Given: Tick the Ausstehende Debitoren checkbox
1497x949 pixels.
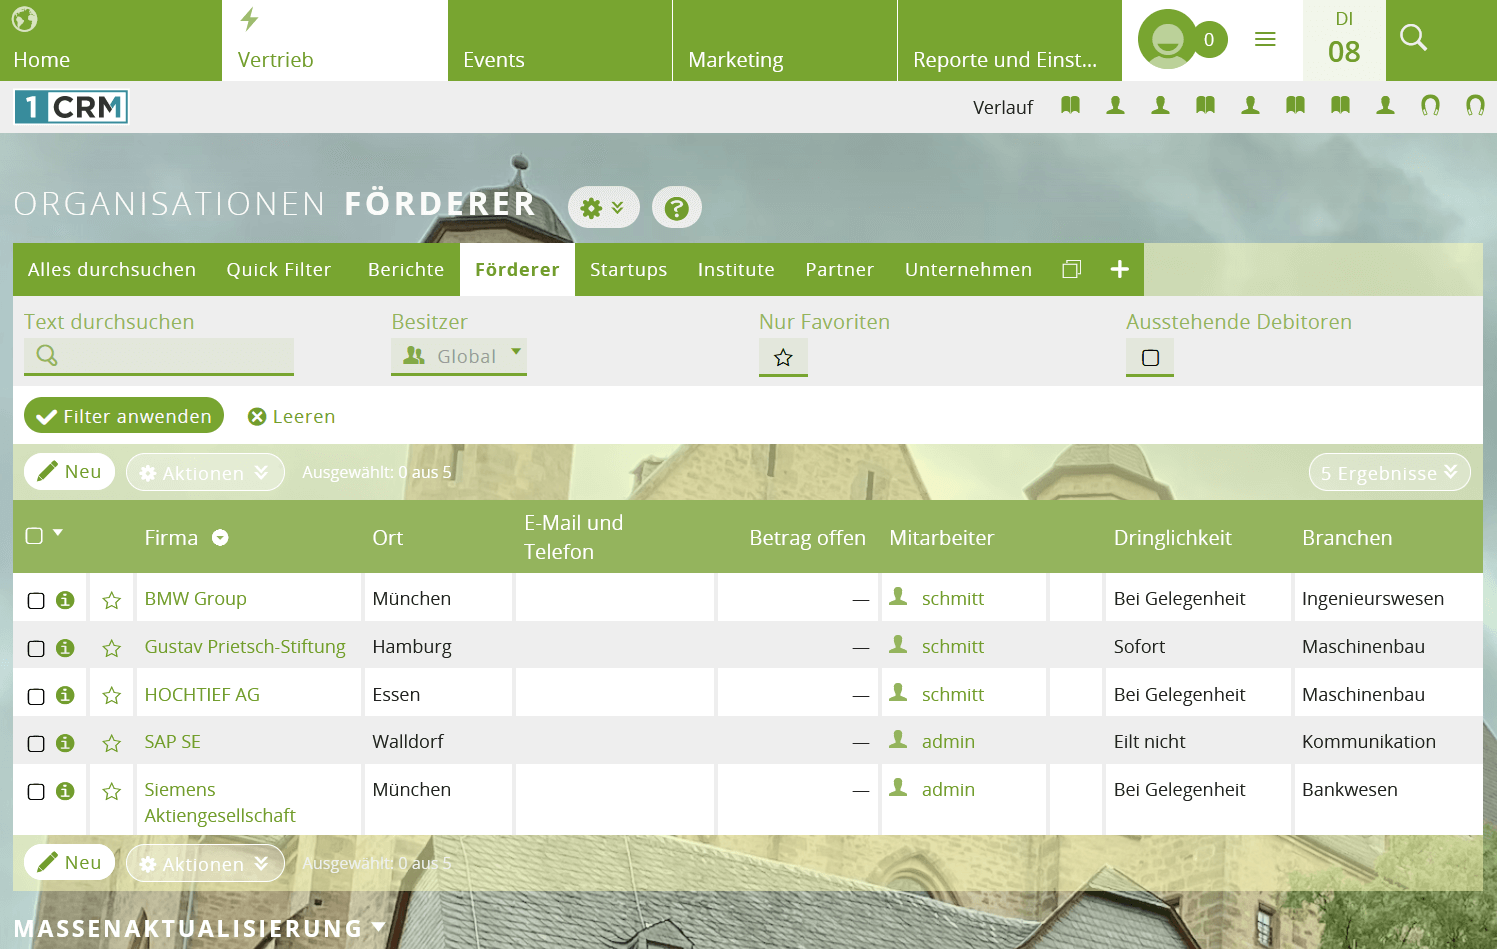Looking at the screenshot, I should [1150, 357].
